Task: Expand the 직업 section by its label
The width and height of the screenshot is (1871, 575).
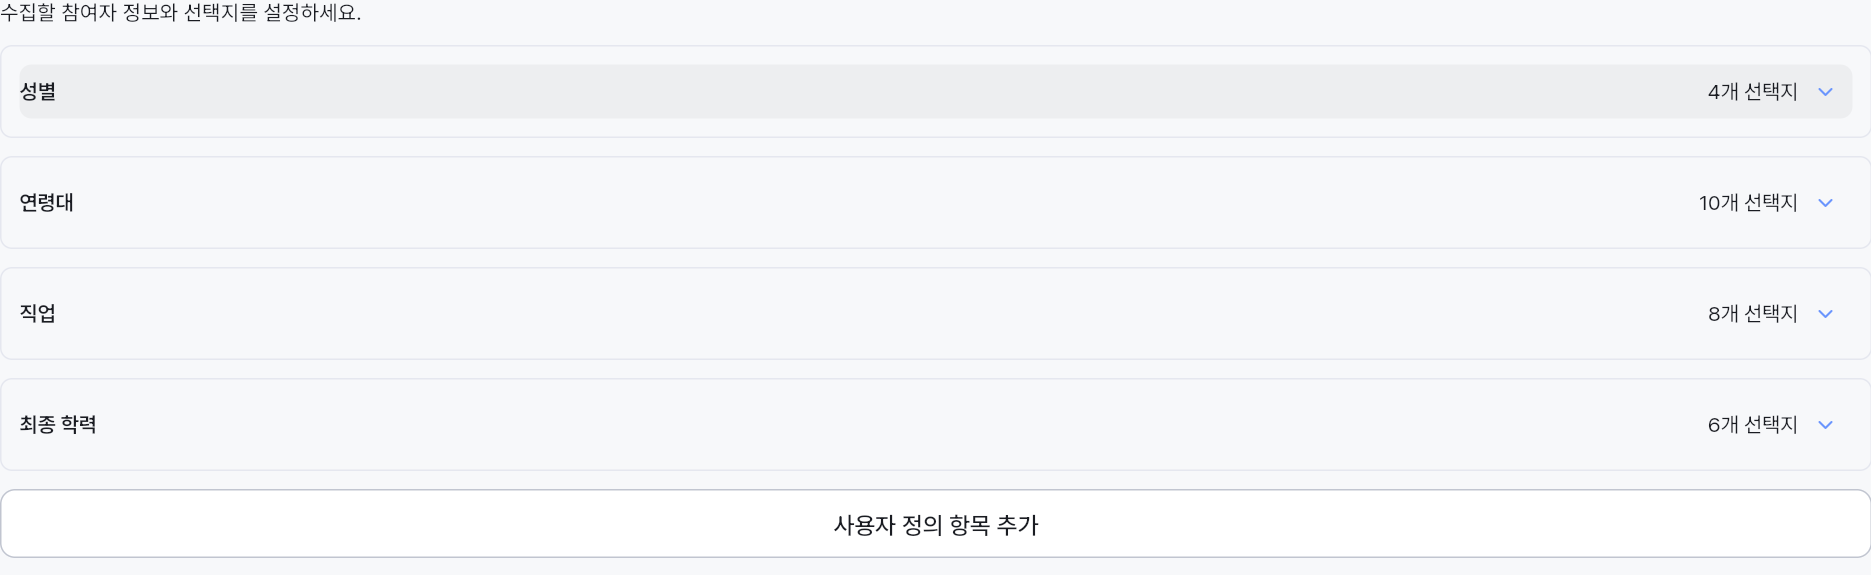Action: click(38, 314)
